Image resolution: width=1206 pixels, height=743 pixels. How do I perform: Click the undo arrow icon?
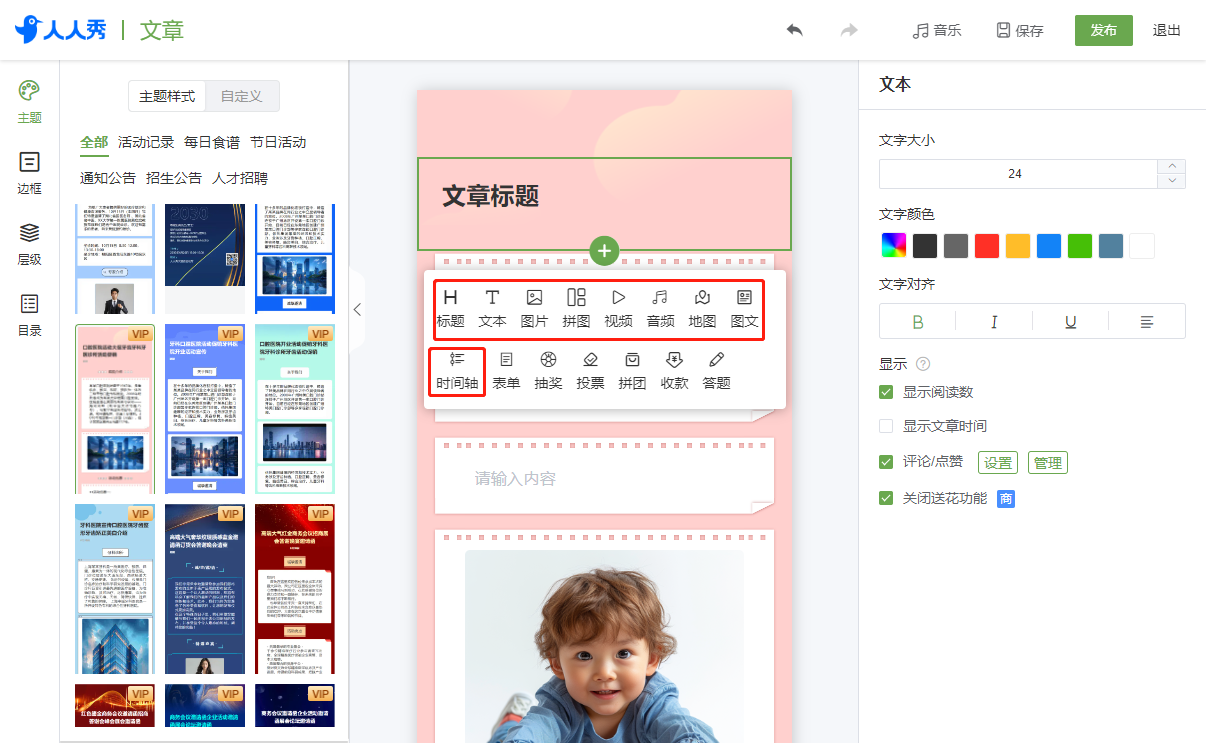tap(794, 30)
